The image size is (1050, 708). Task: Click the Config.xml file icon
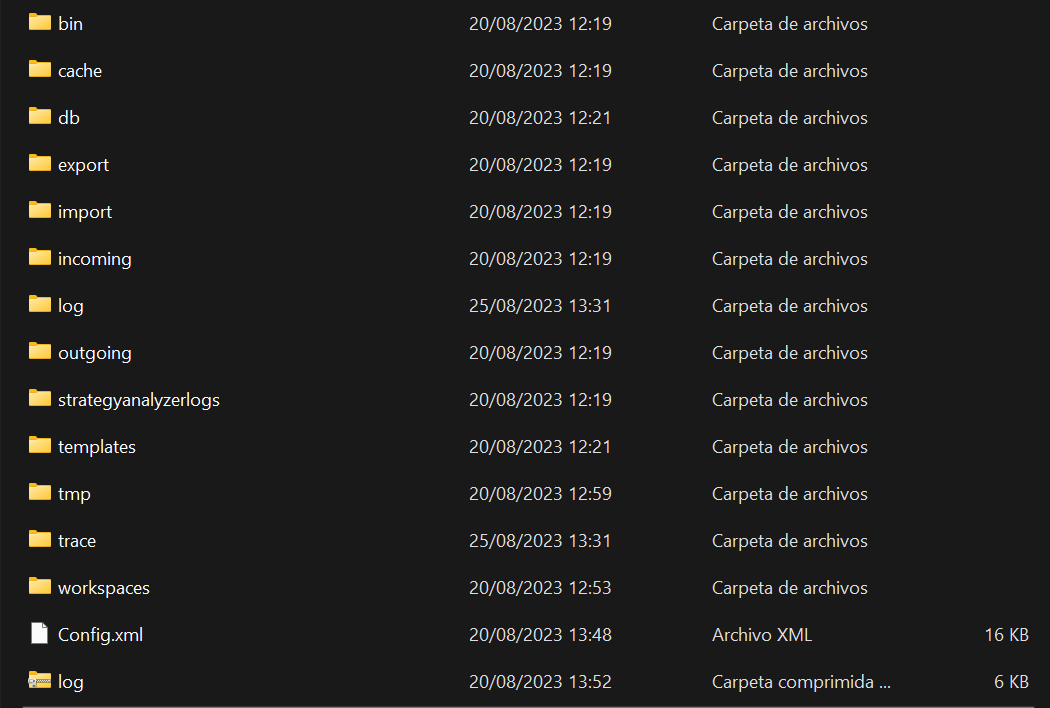[x=40, y=634]
